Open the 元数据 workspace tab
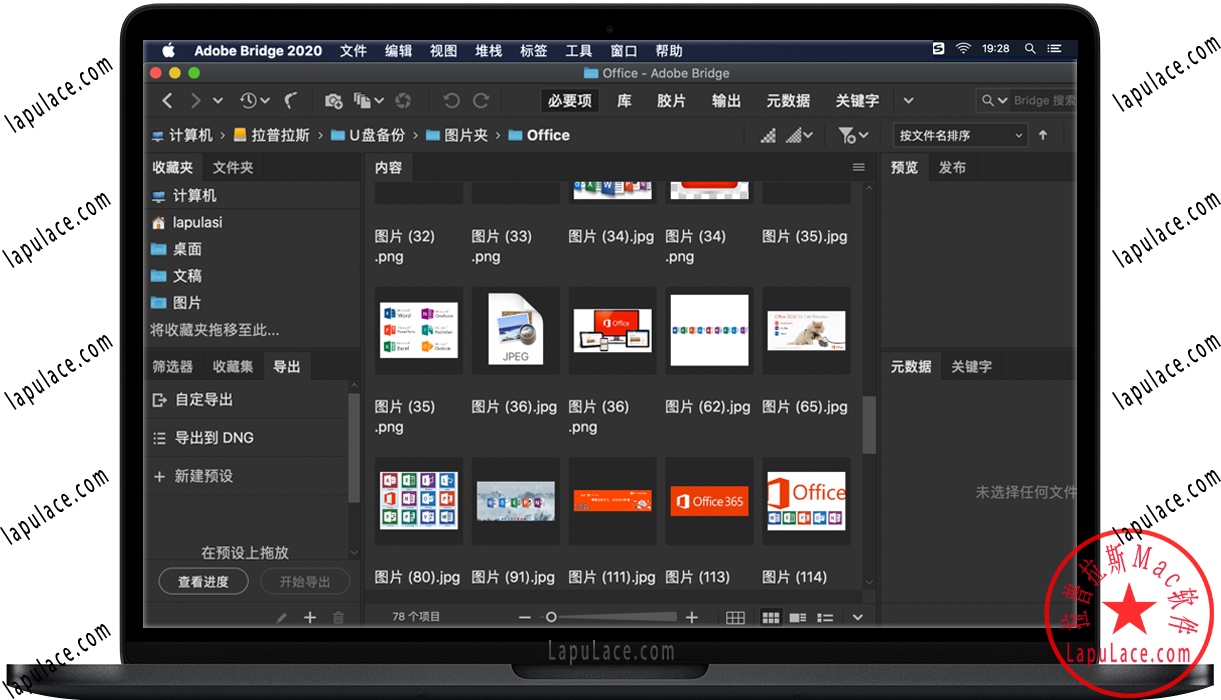1221x700 pixels. tap(788, 100)
